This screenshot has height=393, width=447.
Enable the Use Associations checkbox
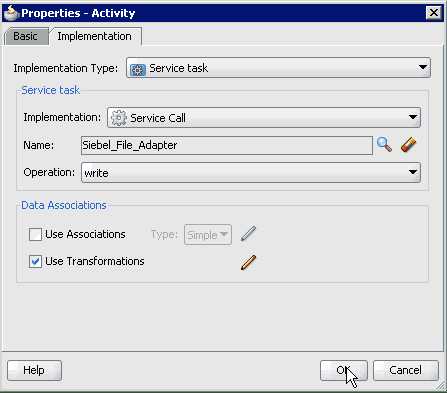pos(35,234)
